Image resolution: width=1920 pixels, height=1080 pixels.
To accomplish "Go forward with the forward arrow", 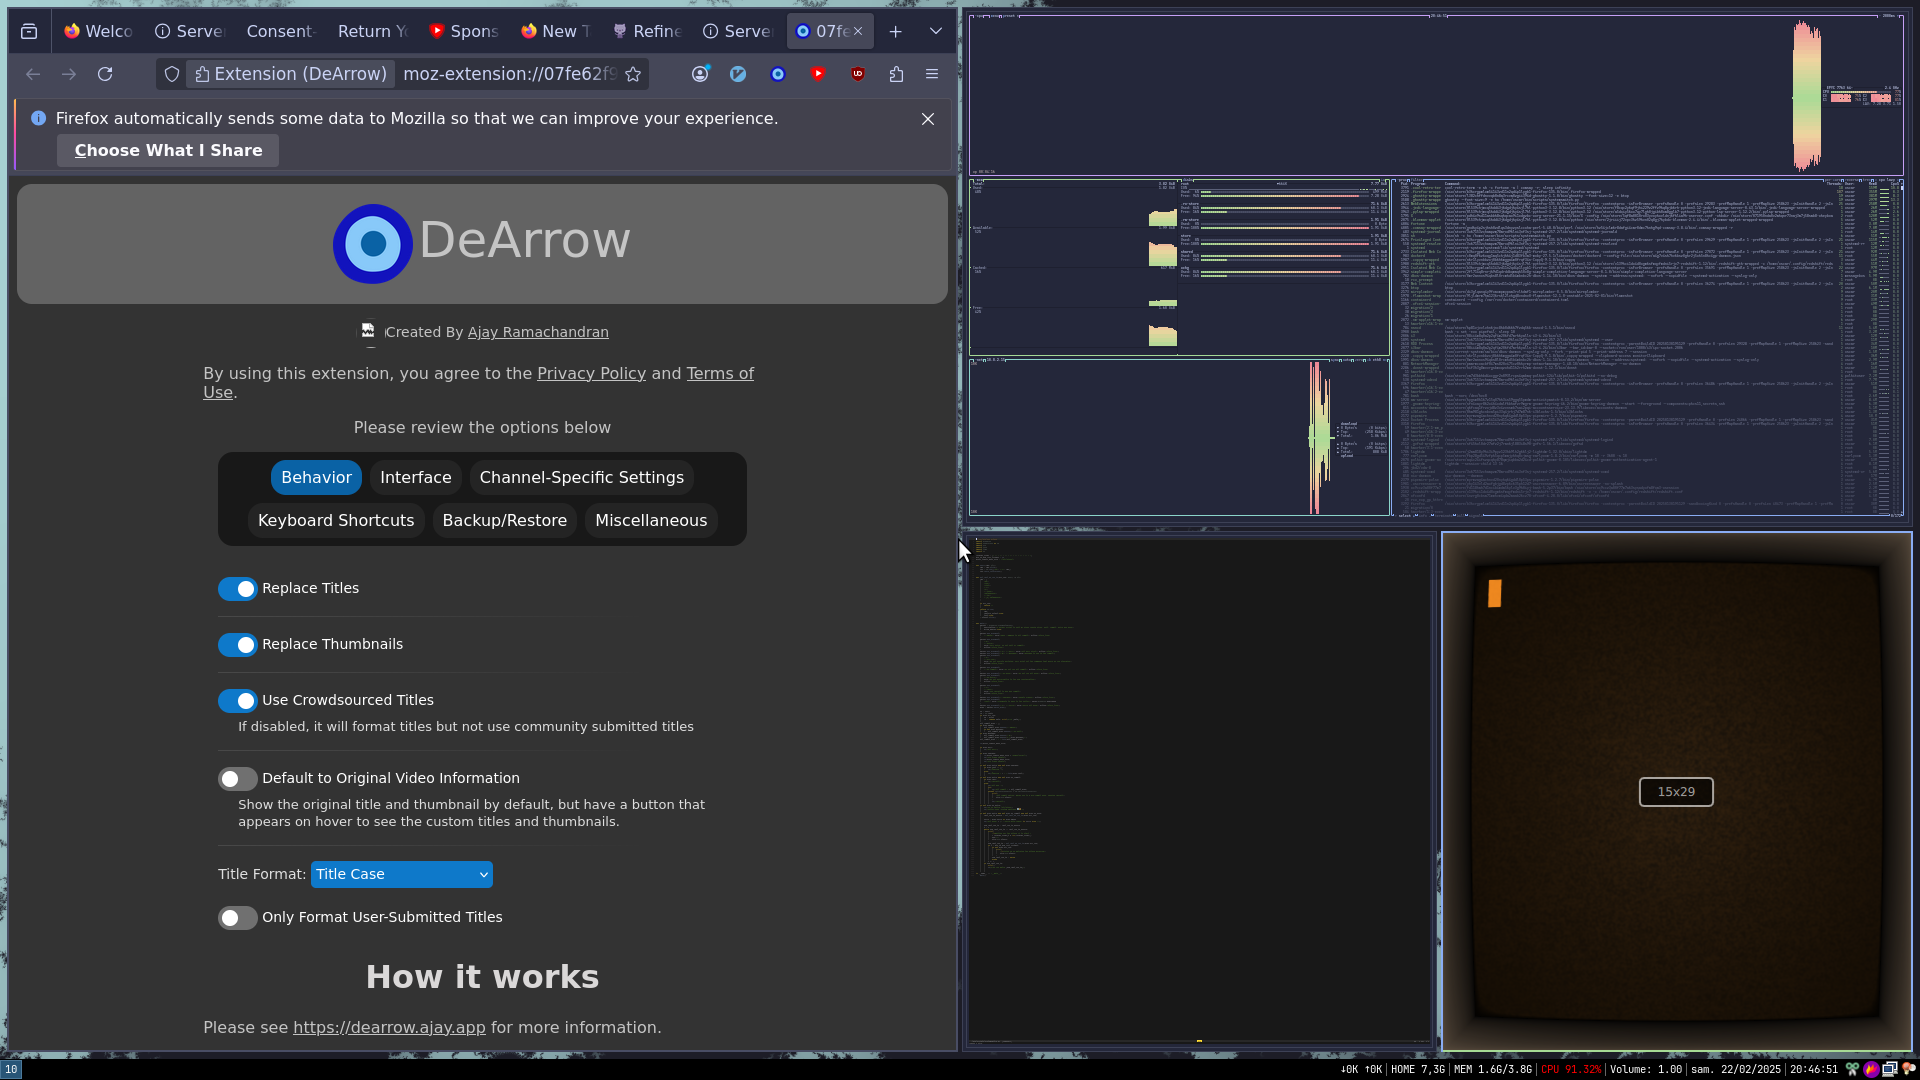I will [x=69, y=74].
